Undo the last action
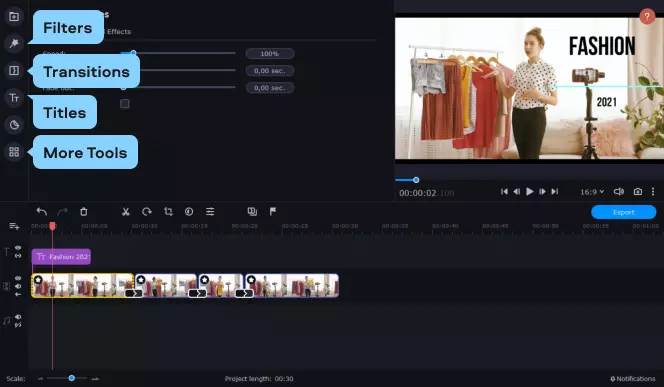664x387 pixels. 42,211
